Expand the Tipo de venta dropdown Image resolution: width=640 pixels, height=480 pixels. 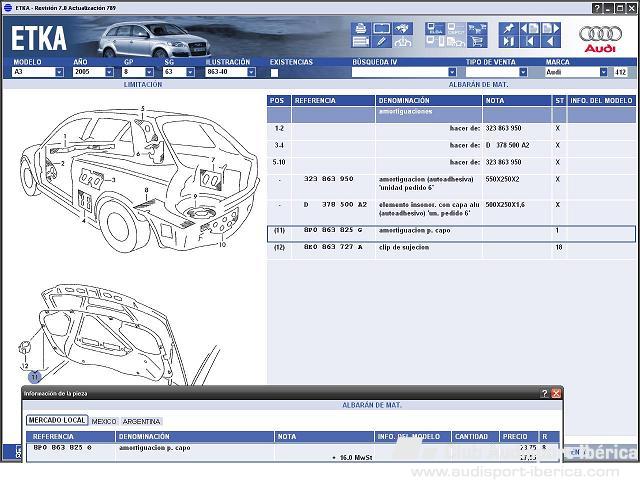tap(523, 72)
